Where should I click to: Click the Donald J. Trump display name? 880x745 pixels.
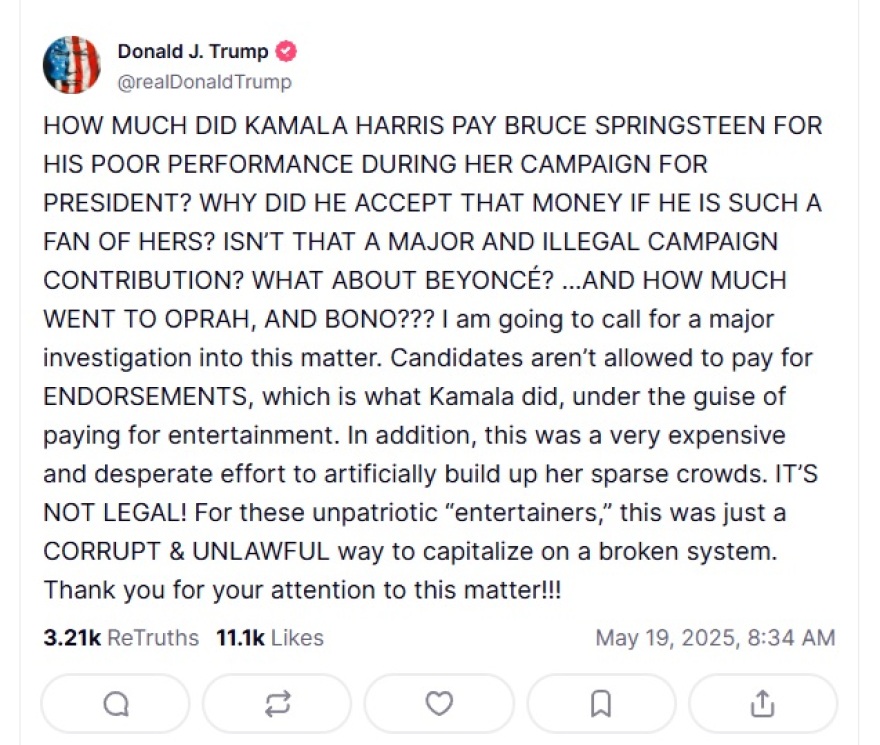[193, 52]
